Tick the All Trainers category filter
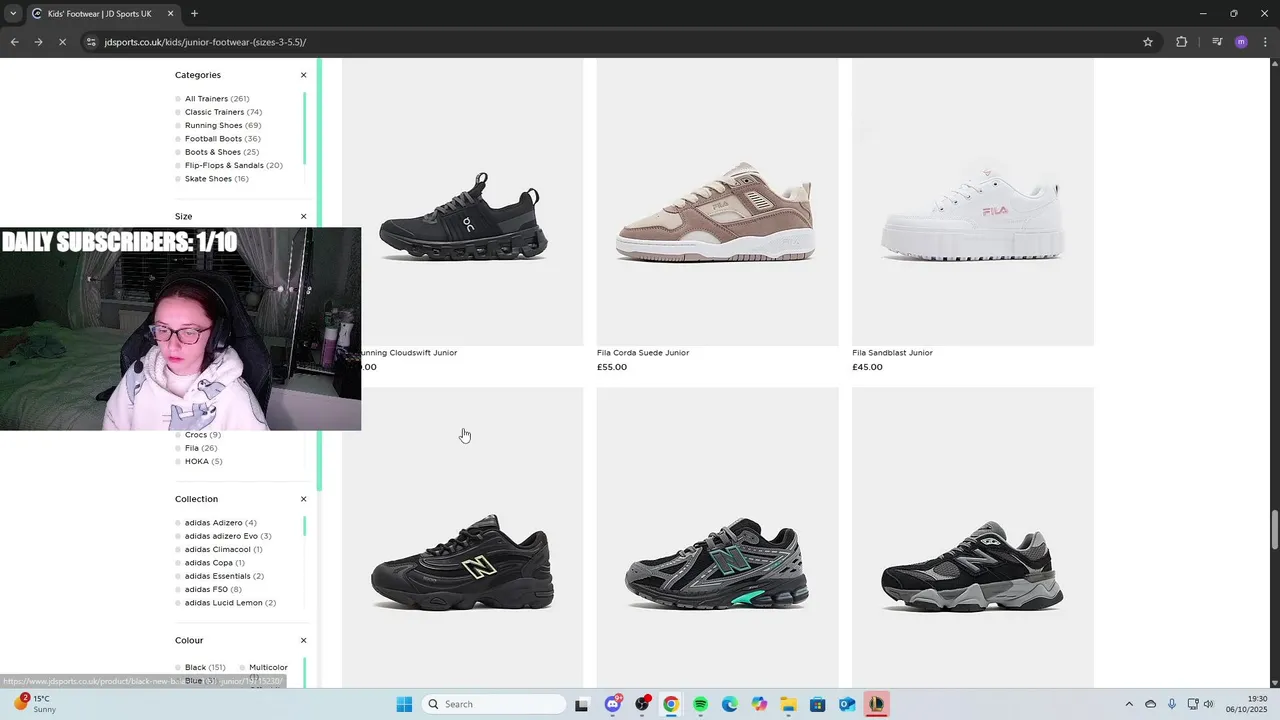This screenshot has height=720, width=1280. (178, 99)
